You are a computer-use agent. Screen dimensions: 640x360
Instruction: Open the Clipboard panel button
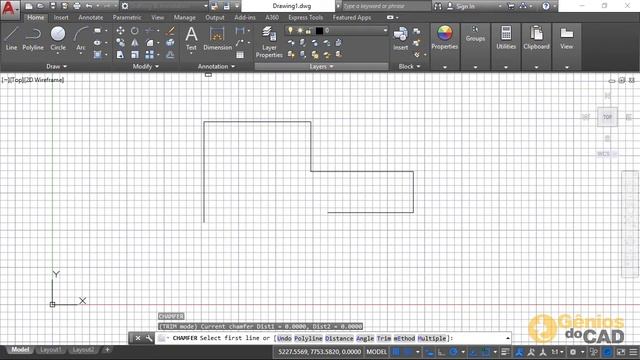[x=536, y=39]
